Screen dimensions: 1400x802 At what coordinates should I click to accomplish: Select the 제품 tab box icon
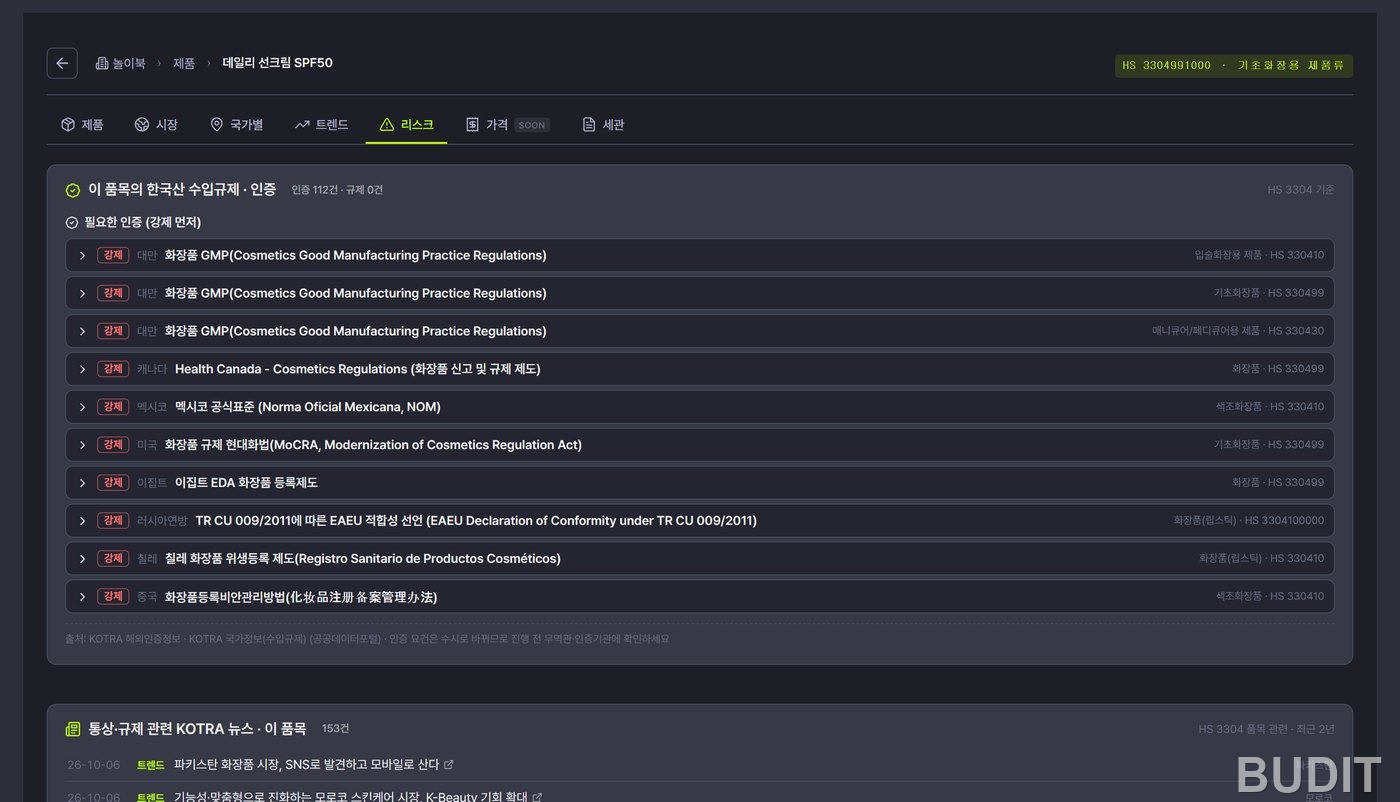[68, 125]
